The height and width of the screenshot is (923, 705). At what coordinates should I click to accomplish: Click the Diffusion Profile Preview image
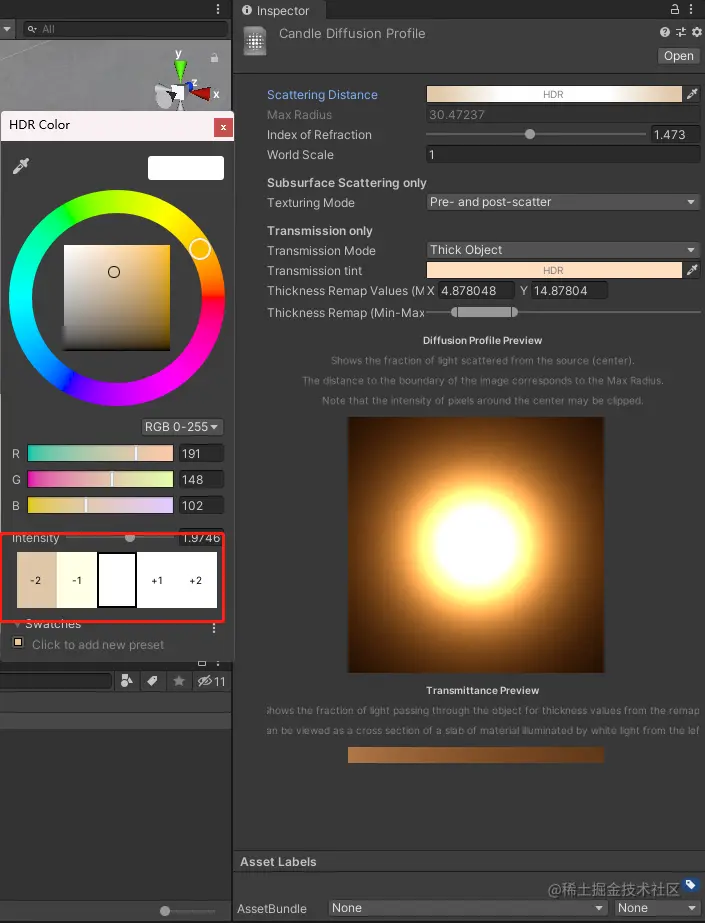pos(475,544)
